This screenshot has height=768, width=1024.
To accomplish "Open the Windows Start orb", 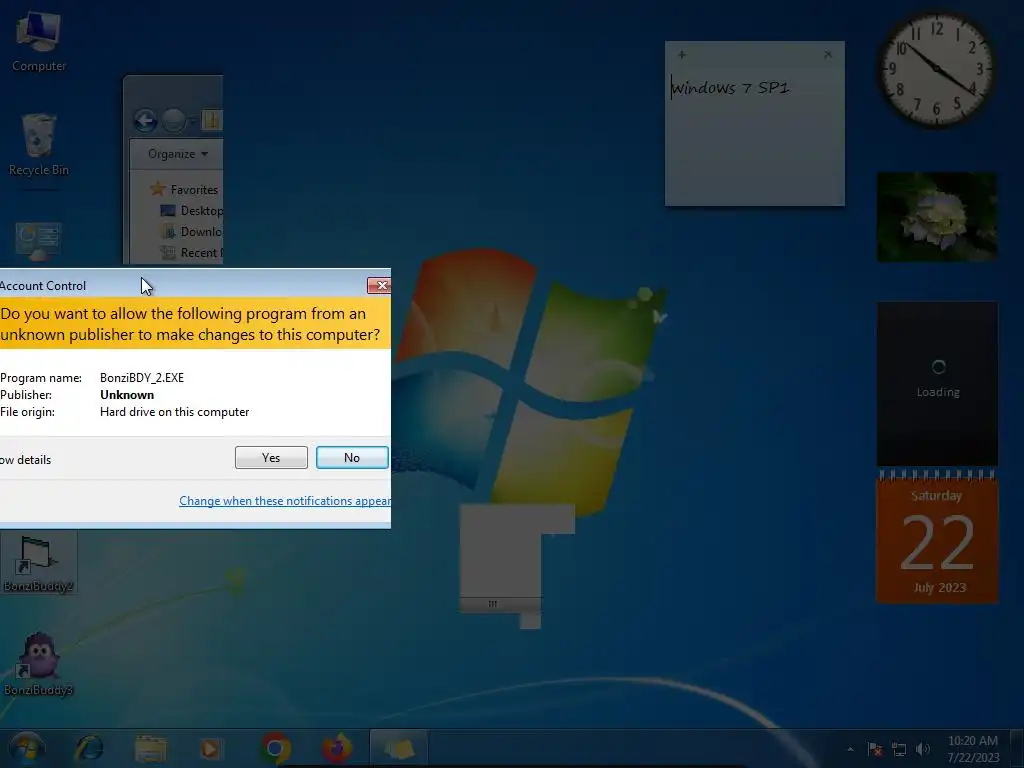I will tap(27, 748).
